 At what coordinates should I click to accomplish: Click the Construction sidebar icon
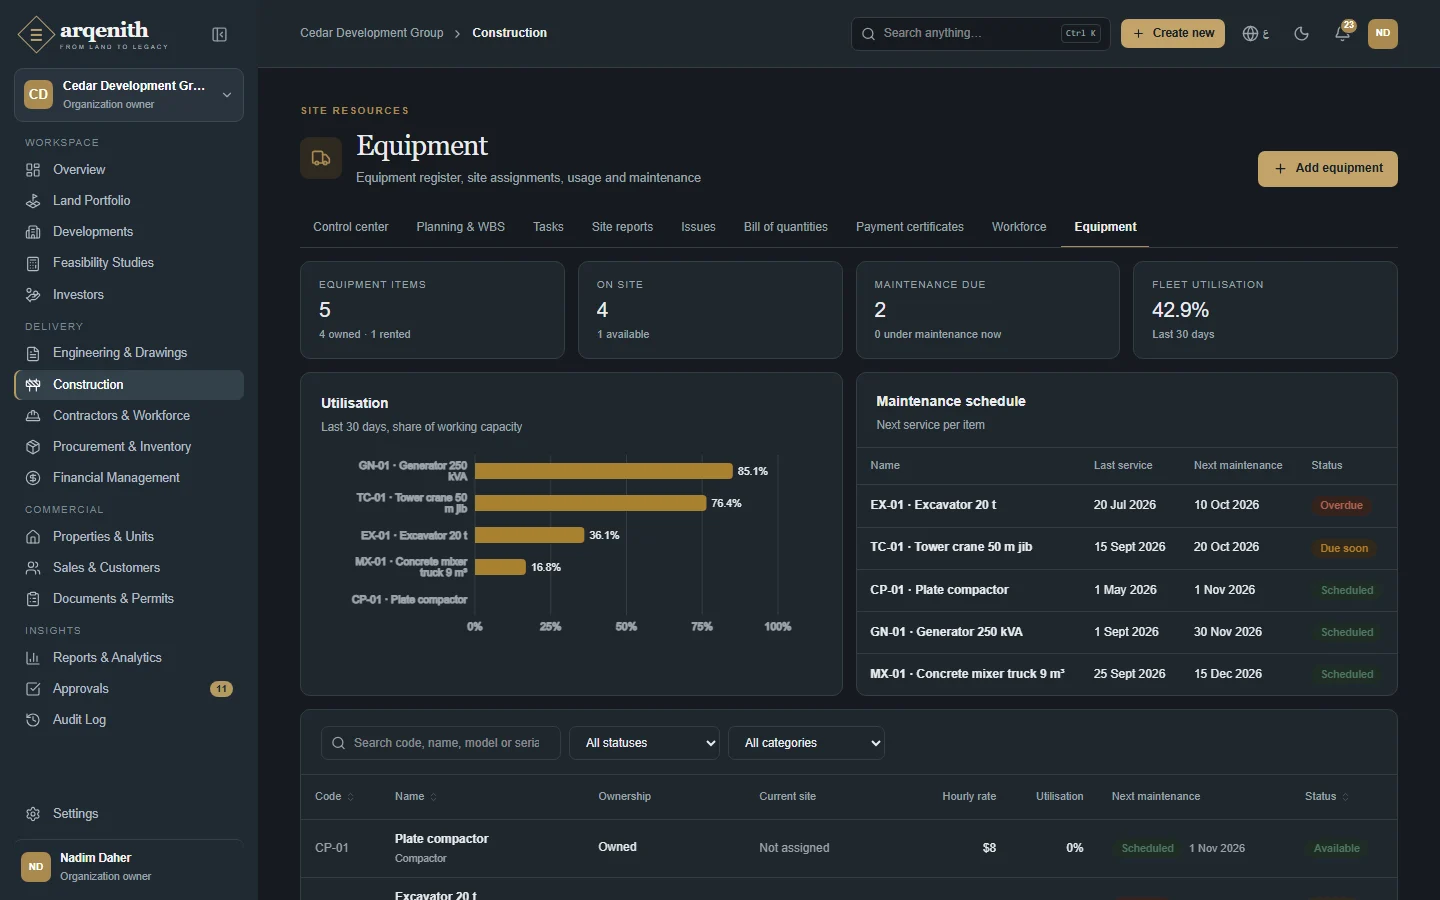coord(33,385)
